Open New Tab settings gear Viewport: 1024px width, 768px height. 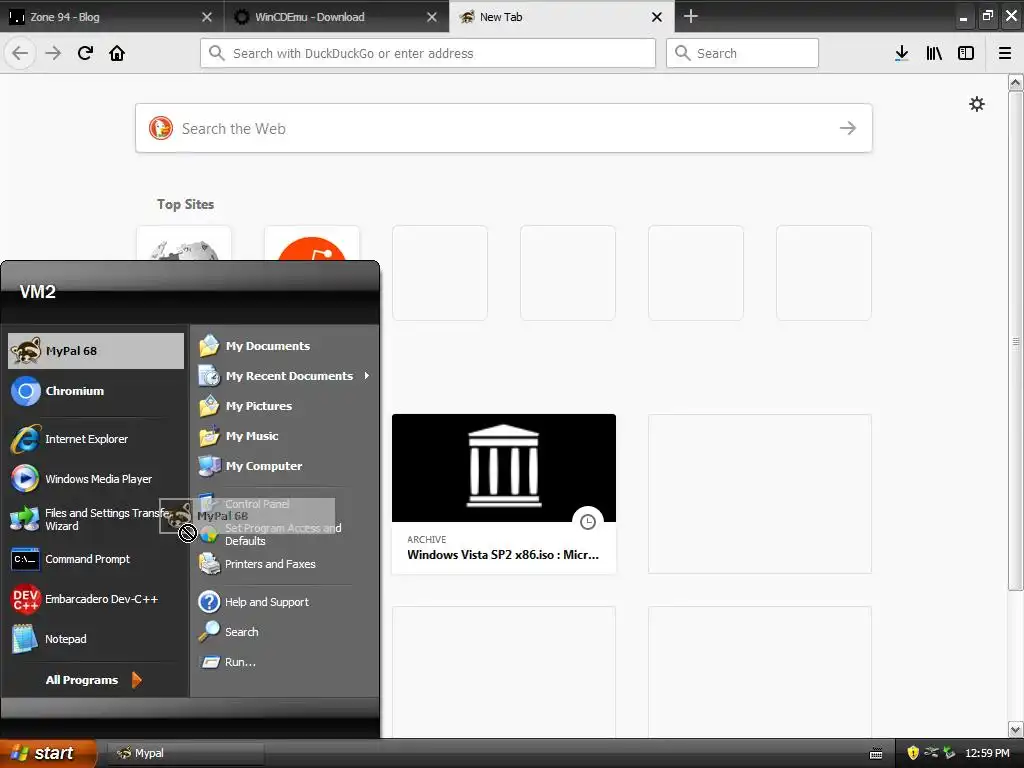click(x=976, y=104)
